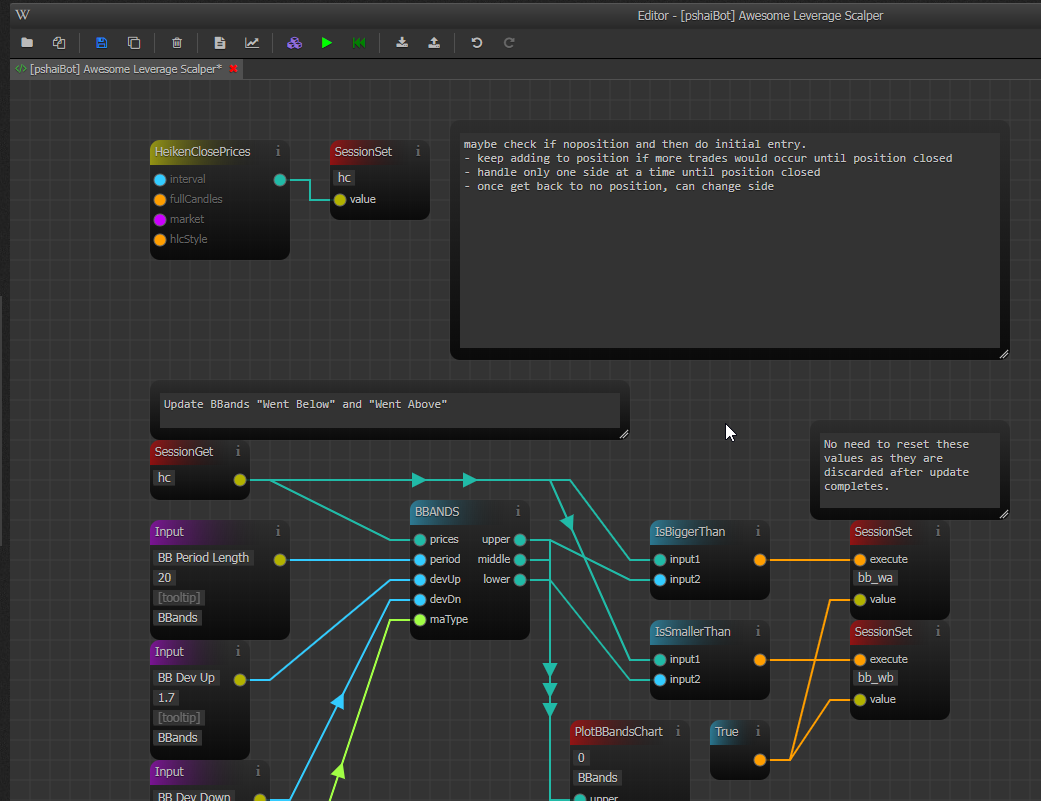Click the interval port on HeikenClosePrices
1041x801 pixels.
click(x=160, y=179)
